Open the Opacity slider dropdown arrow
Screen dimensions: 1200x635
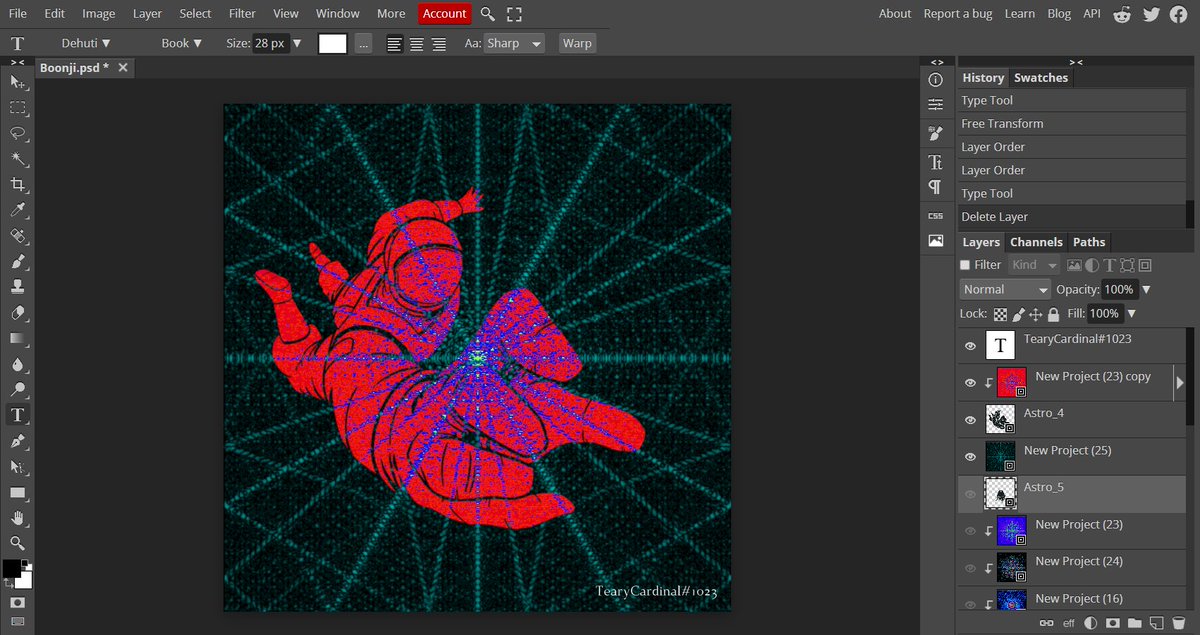(x=1146, y=290)
